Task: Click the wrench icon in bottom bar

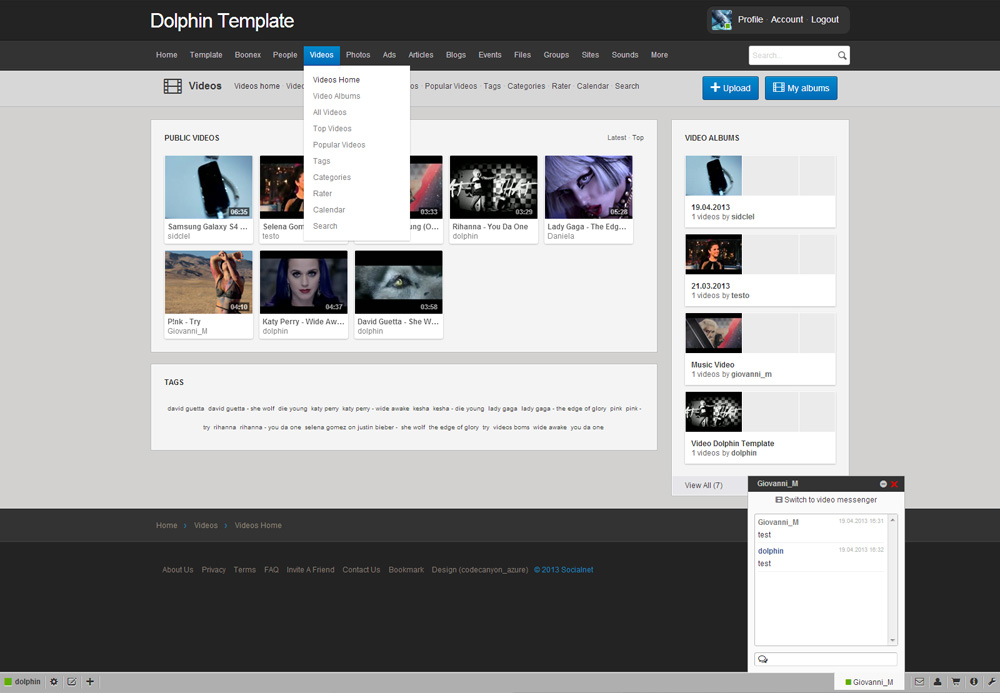Action: point(991,682)
